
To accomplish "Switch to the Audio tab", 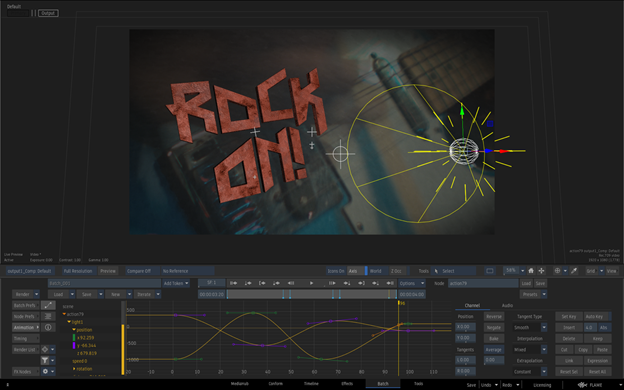I will point(507,305).
